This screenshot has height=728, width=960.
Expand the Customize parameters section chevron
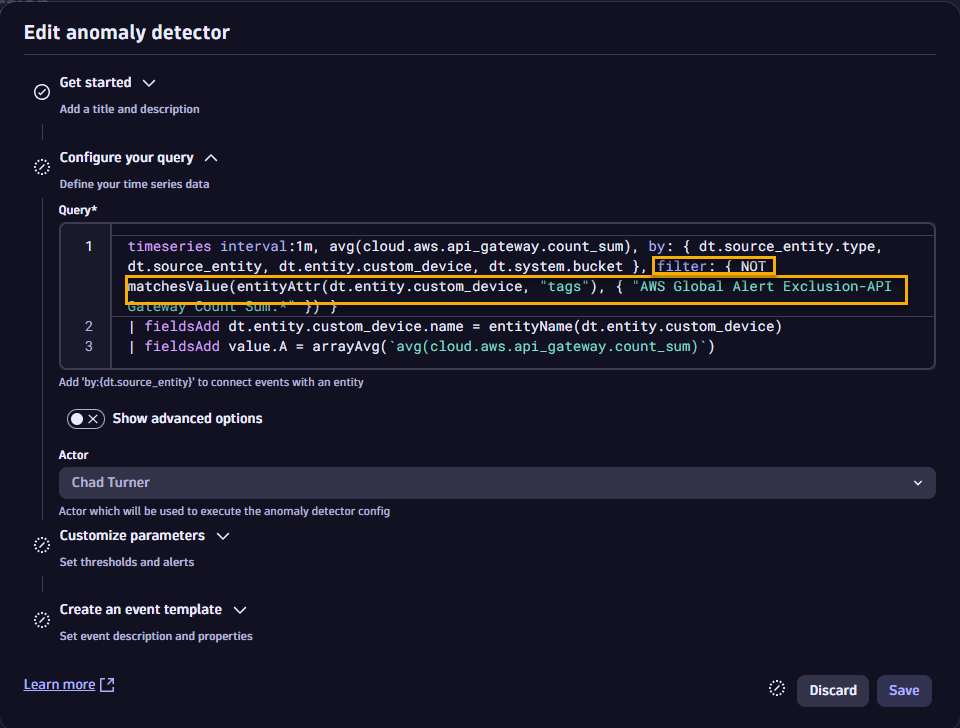pyautogui.click(x=223, y=536)
